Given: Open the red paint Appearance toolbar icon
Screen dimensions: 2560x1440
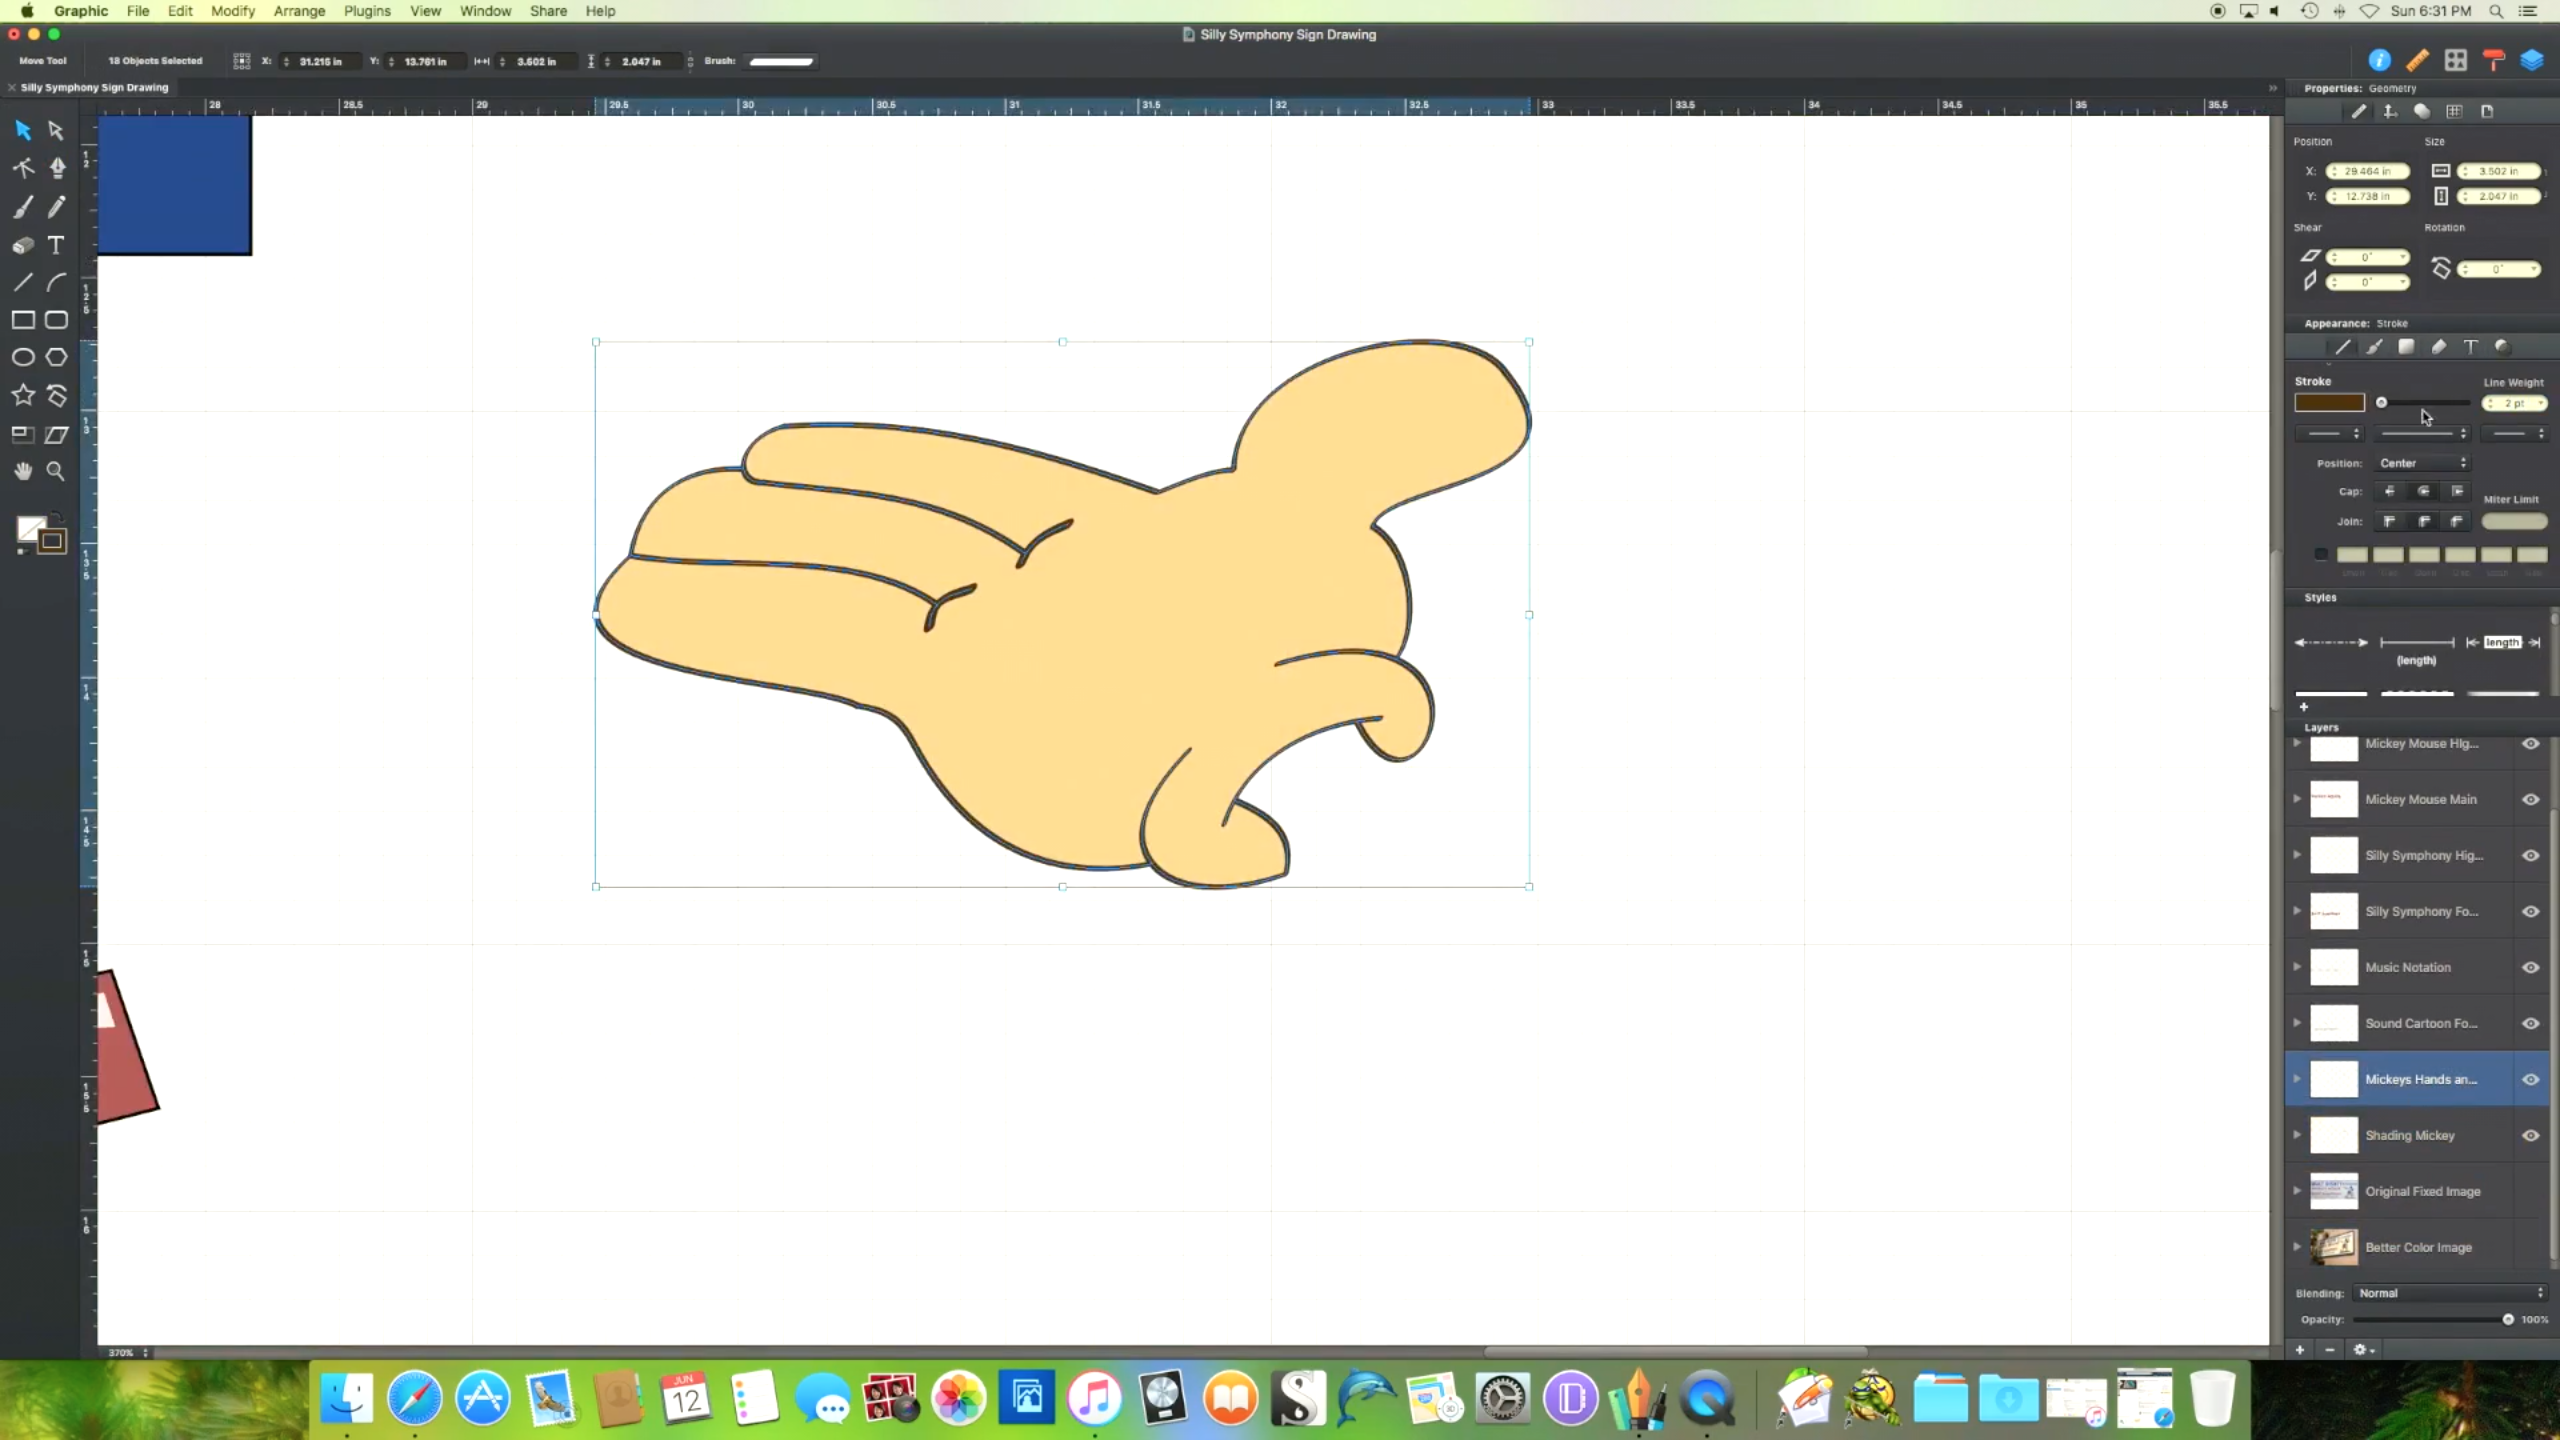Looking at the screenshot, I should pyautogui.click(x=2494, y=61).
